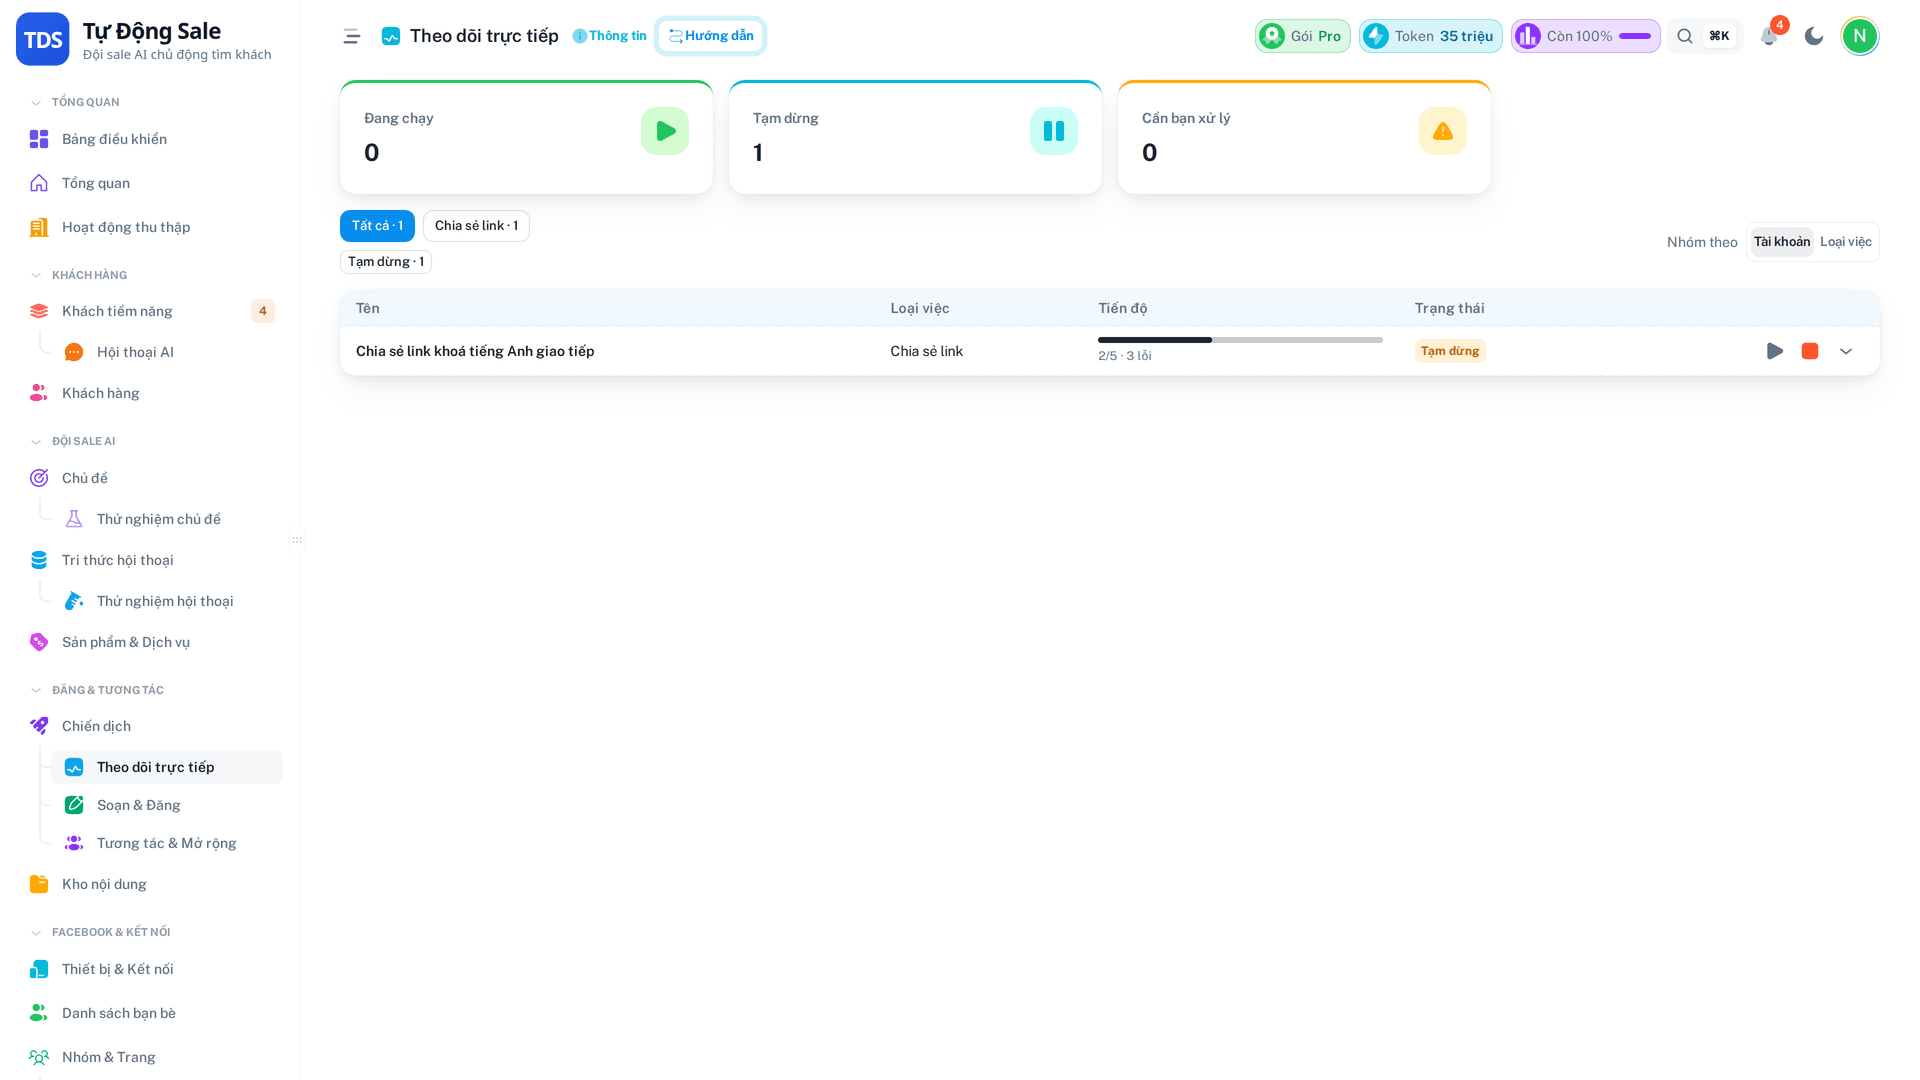
Task: Open Soạn & Đăng composer
Action: (x=167, y=805)
